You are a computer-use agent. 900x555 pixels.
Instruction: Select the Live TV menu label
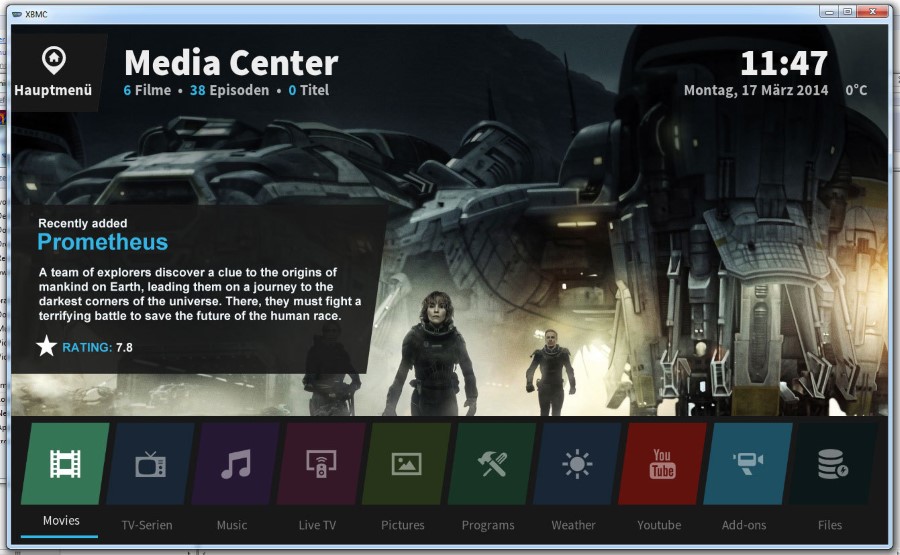tap(317, 525)
